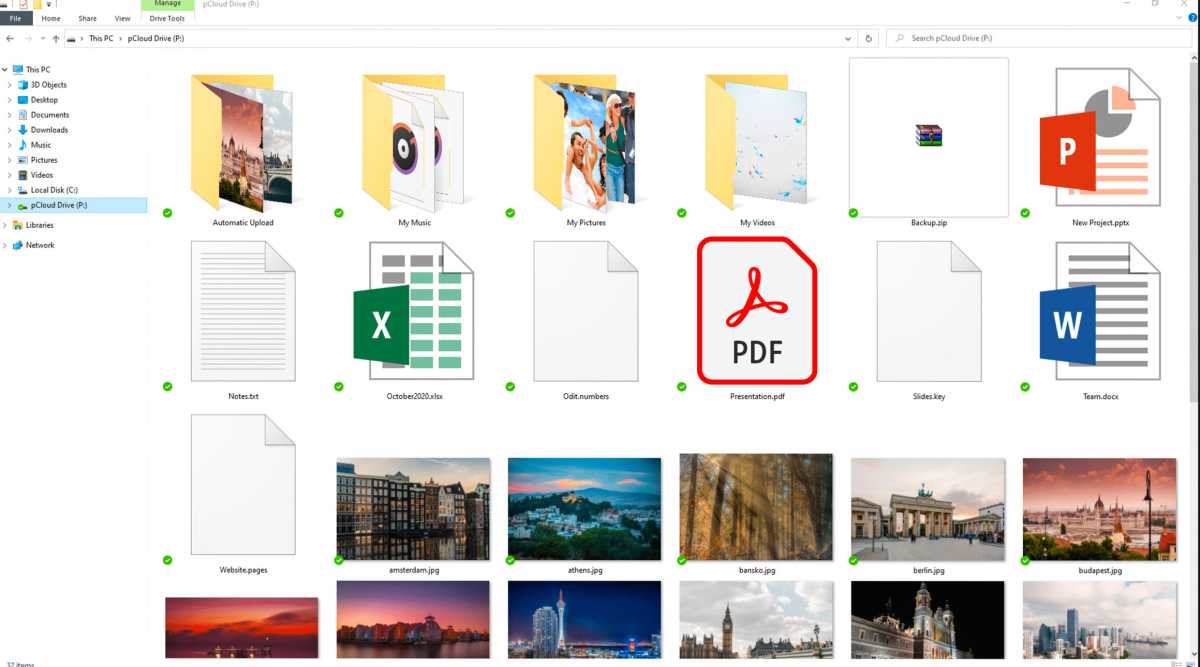Open the Drive Tools ribbon tab
The width and height of the screenshot is (1200, 667).
[167, 18]
